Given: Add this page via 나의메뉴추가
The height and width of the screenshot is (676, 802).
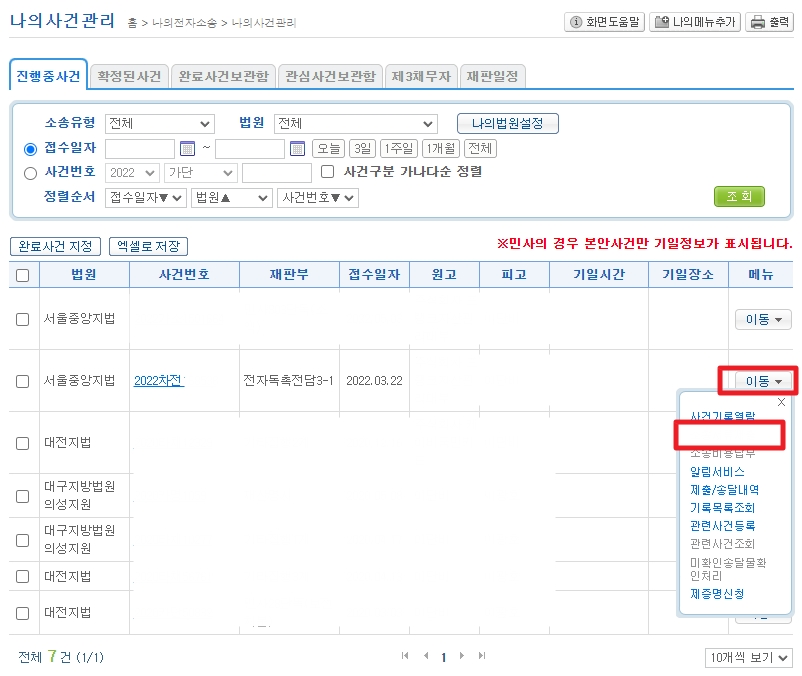Looking at the screenshot, I should point(695,22).
